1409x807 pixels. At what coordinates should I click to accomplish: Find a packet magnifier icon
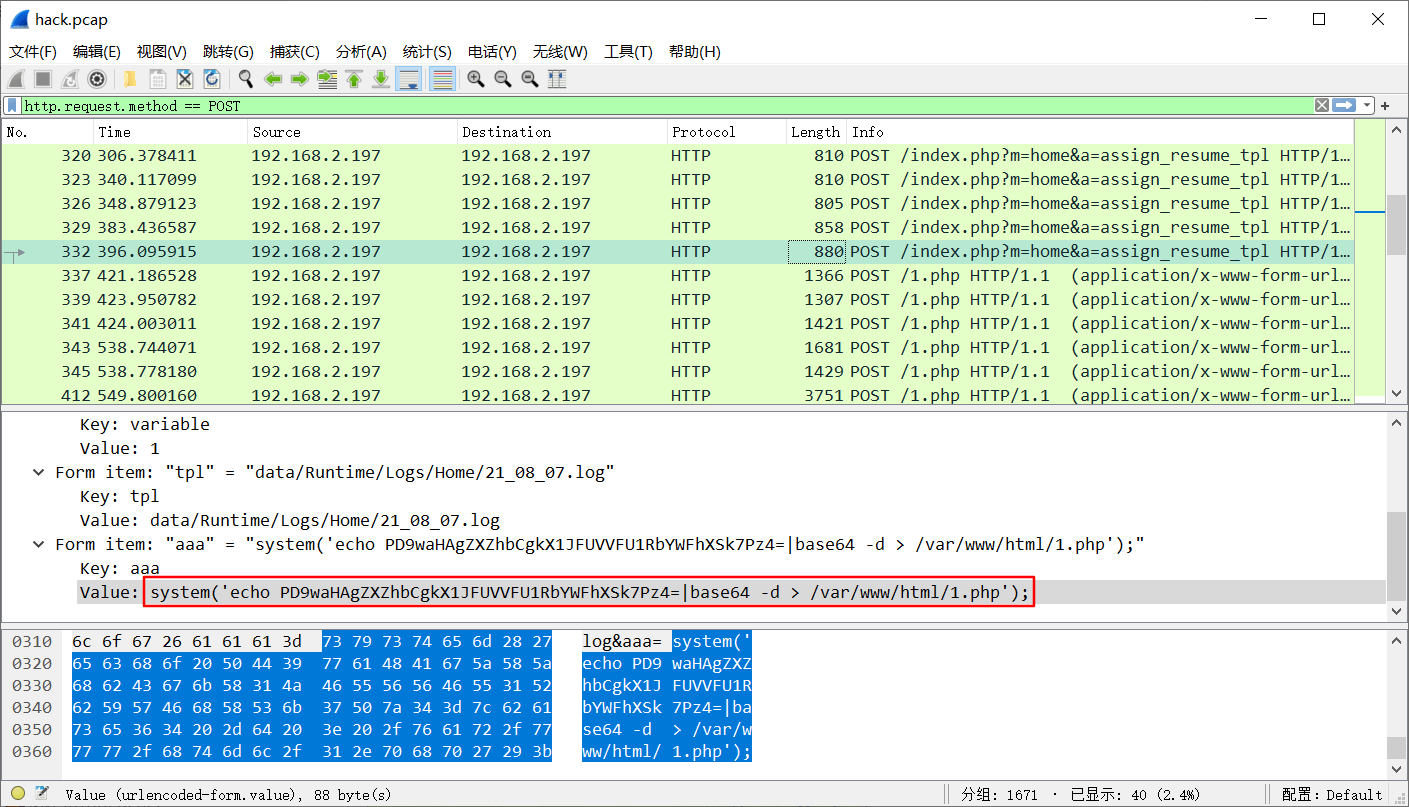coord(245,79)
